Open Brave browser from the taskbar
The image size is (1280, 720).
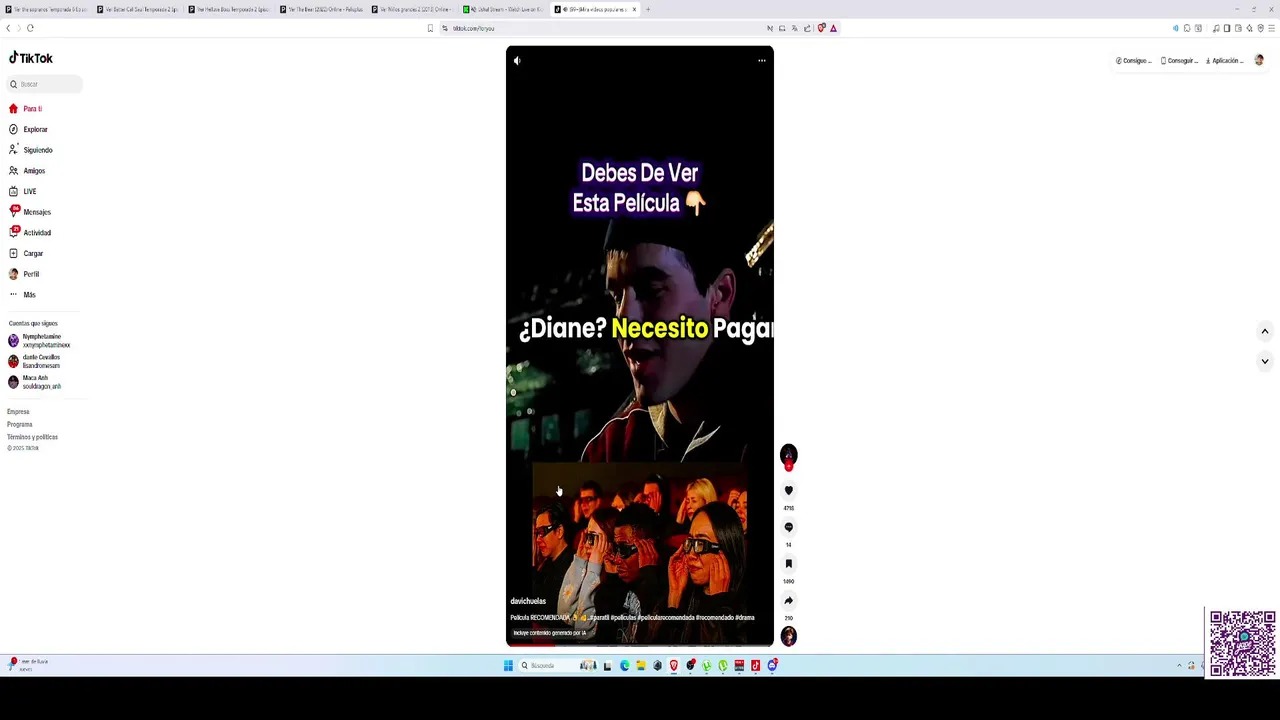[x=674, y=665]
